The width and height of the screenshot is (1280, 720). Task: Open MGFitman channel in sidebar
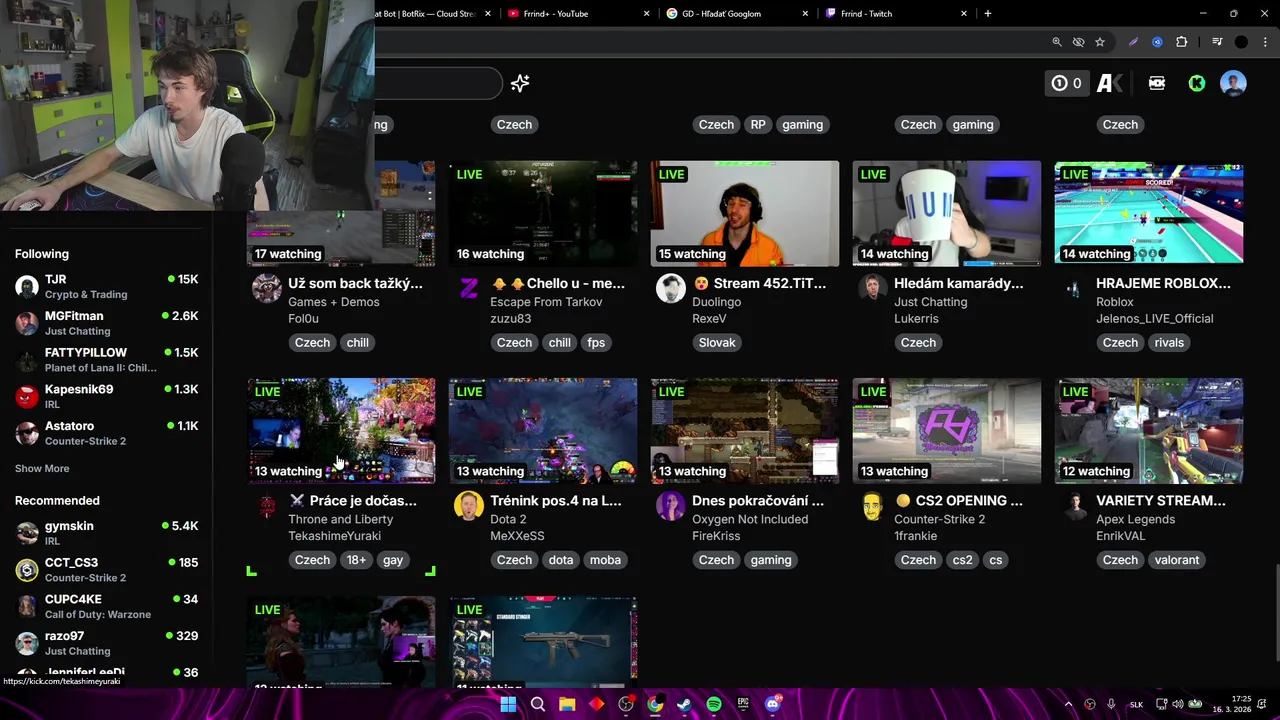106,323
